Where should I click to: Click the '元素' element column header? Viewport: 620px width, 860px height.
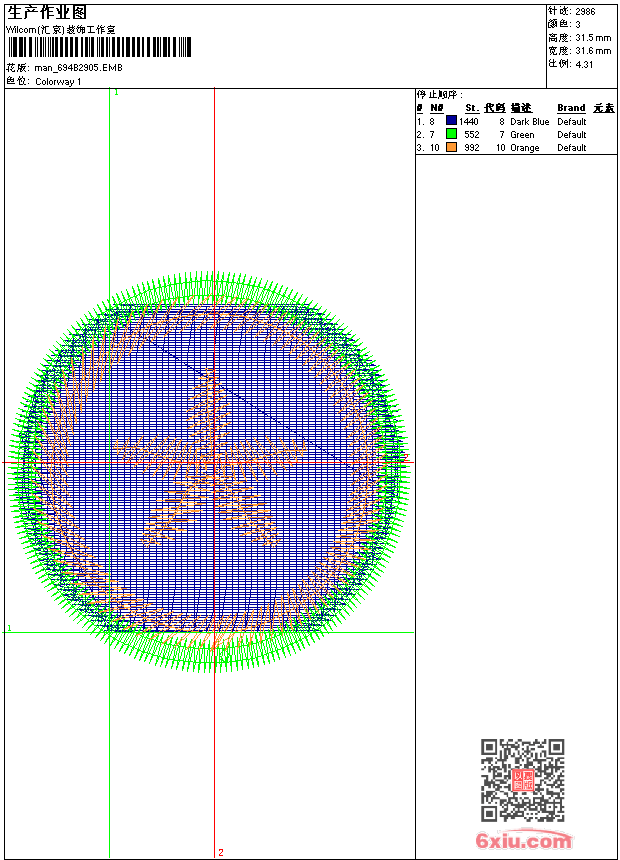coord(604,108)
